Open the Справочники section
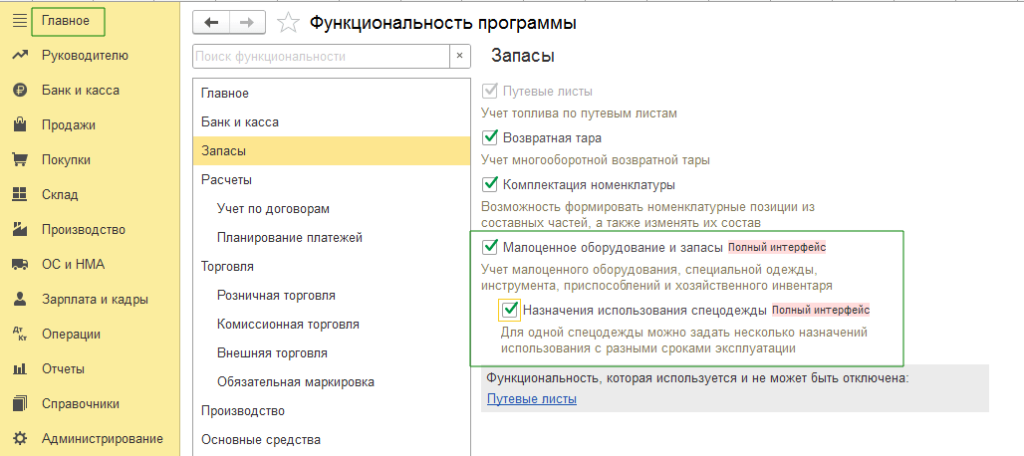This screenshot has height=456, width=1024. [80, 404]
